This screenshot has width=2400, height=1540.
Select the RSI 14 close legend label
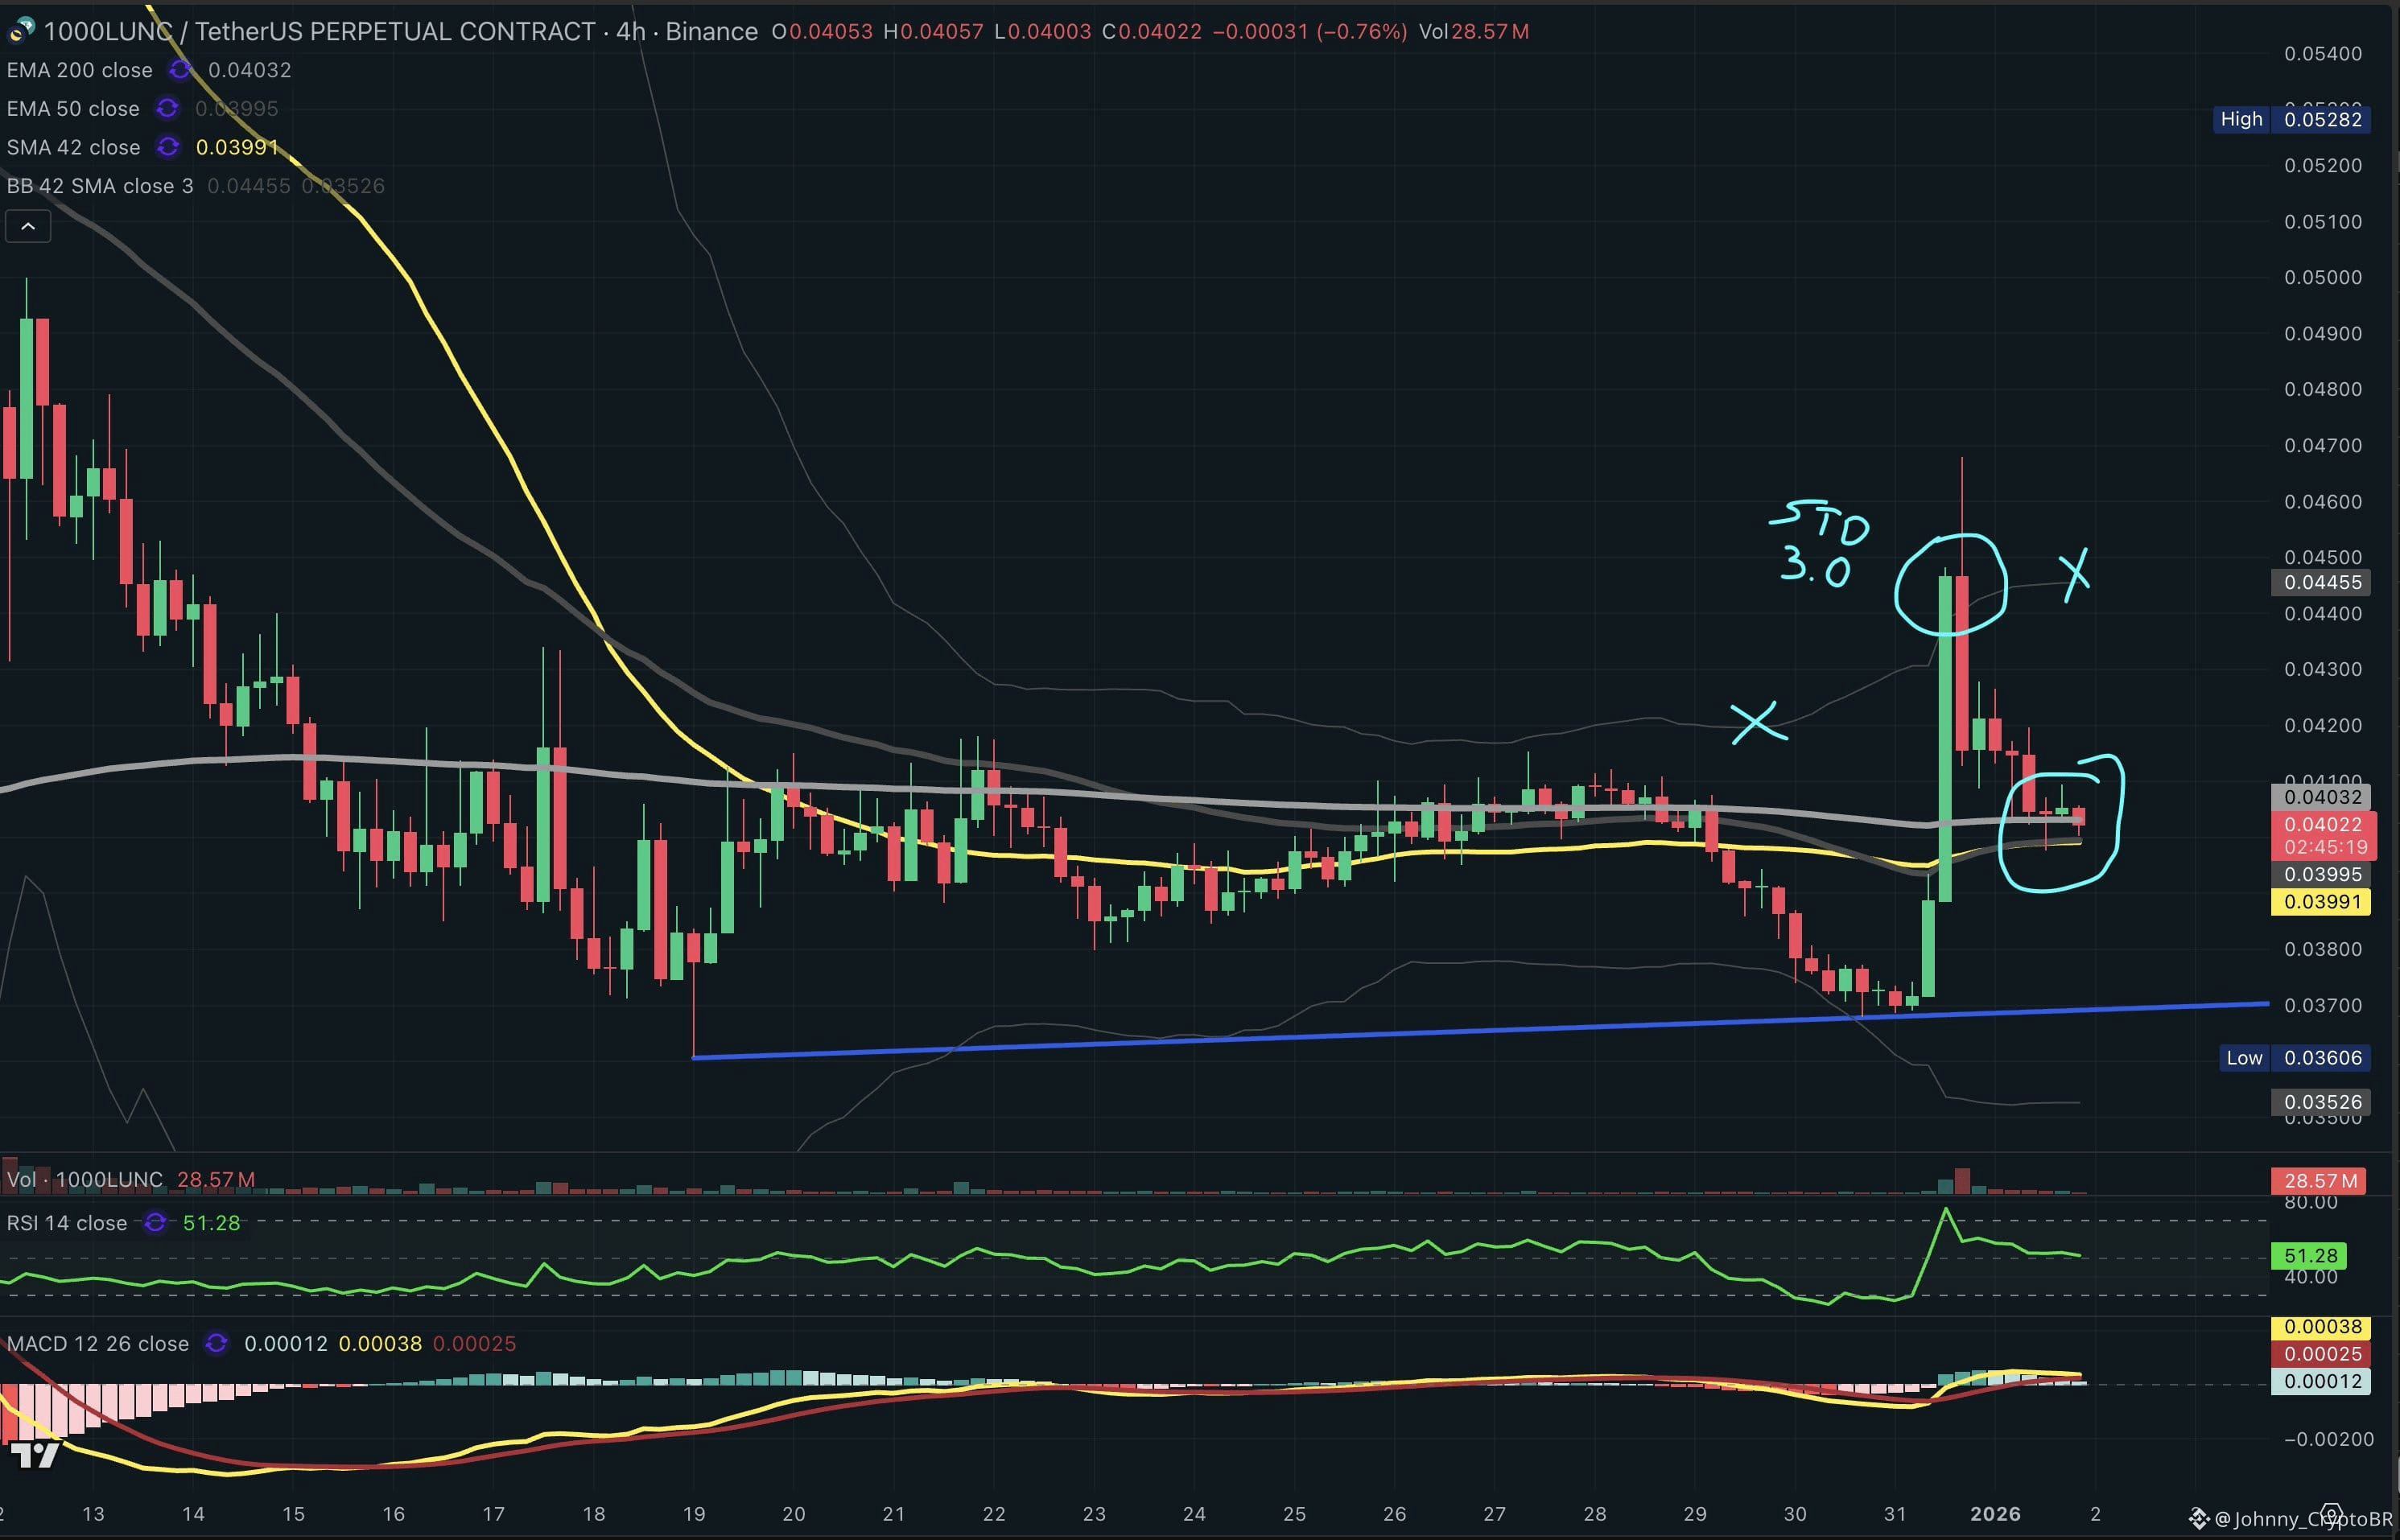click(x=67, y=1222)
